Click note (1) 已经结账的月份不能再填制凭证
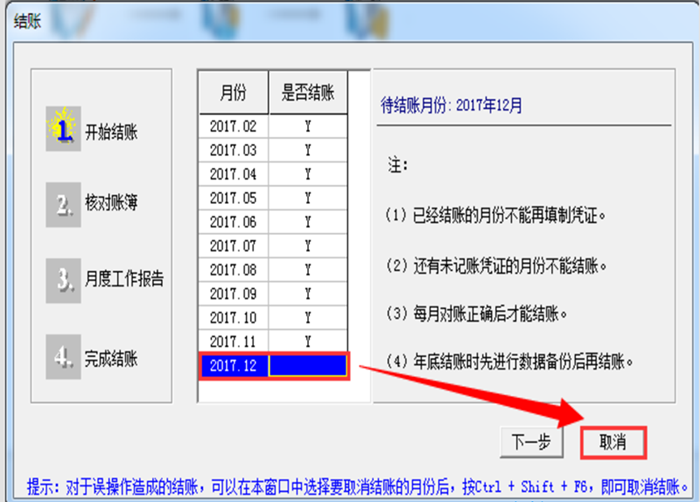The image size is (700, 502). pos(496,216)
